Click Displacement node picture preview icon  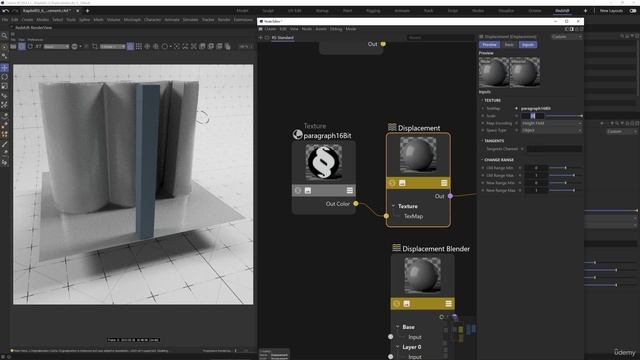tap(402, 183)
